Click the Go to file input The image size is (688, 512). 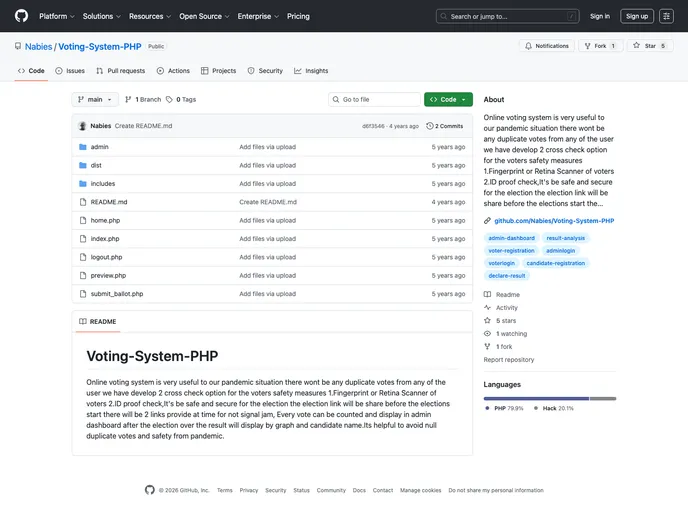pos(378,100)
